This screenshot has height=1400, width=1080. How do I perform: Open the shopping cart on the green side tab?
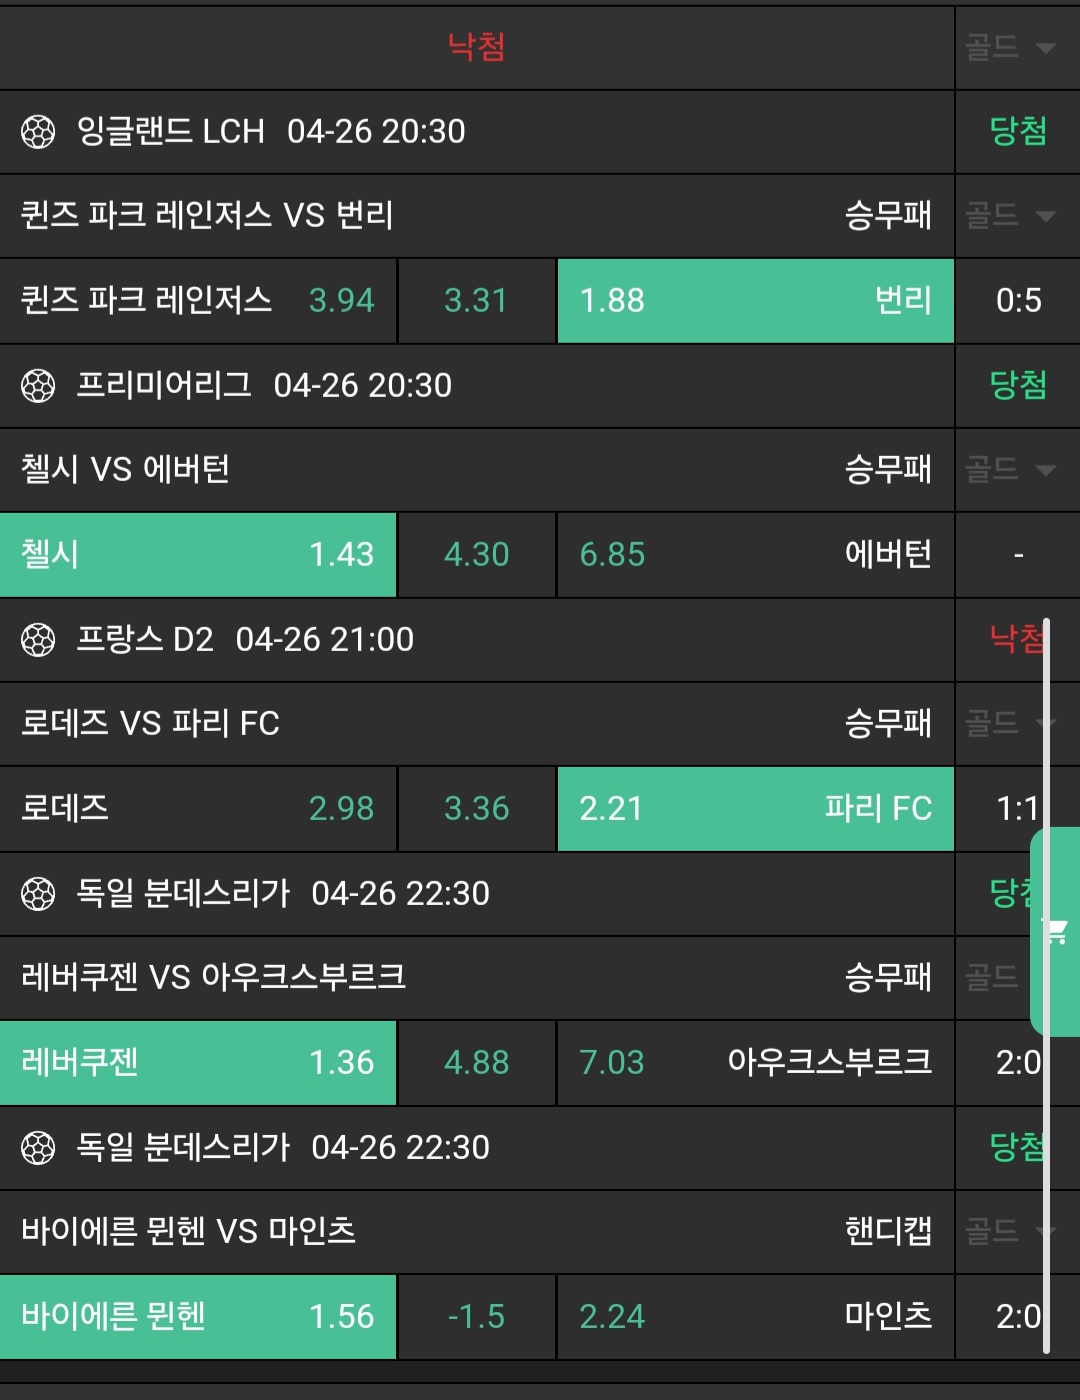pyautogui.click(x=1057, y=932)
